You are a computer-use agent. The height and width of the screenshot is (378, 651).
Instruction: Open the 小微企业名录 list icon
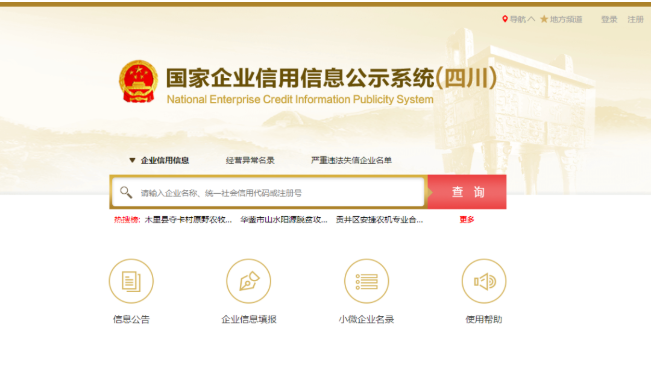(366, 281)
